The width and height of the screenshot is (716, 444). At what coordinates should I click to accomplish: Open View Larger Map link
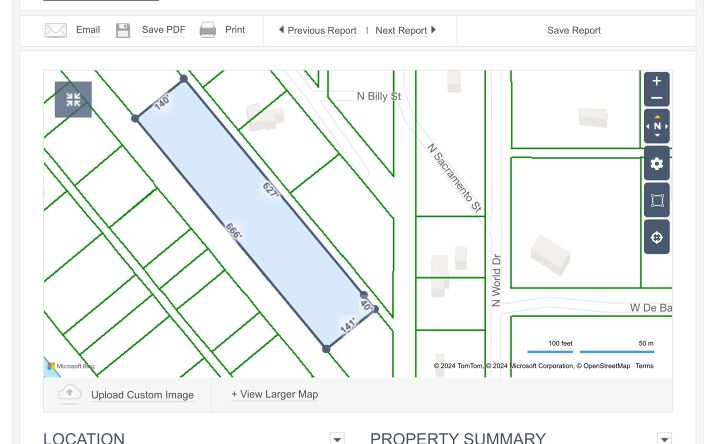(274, 394)
